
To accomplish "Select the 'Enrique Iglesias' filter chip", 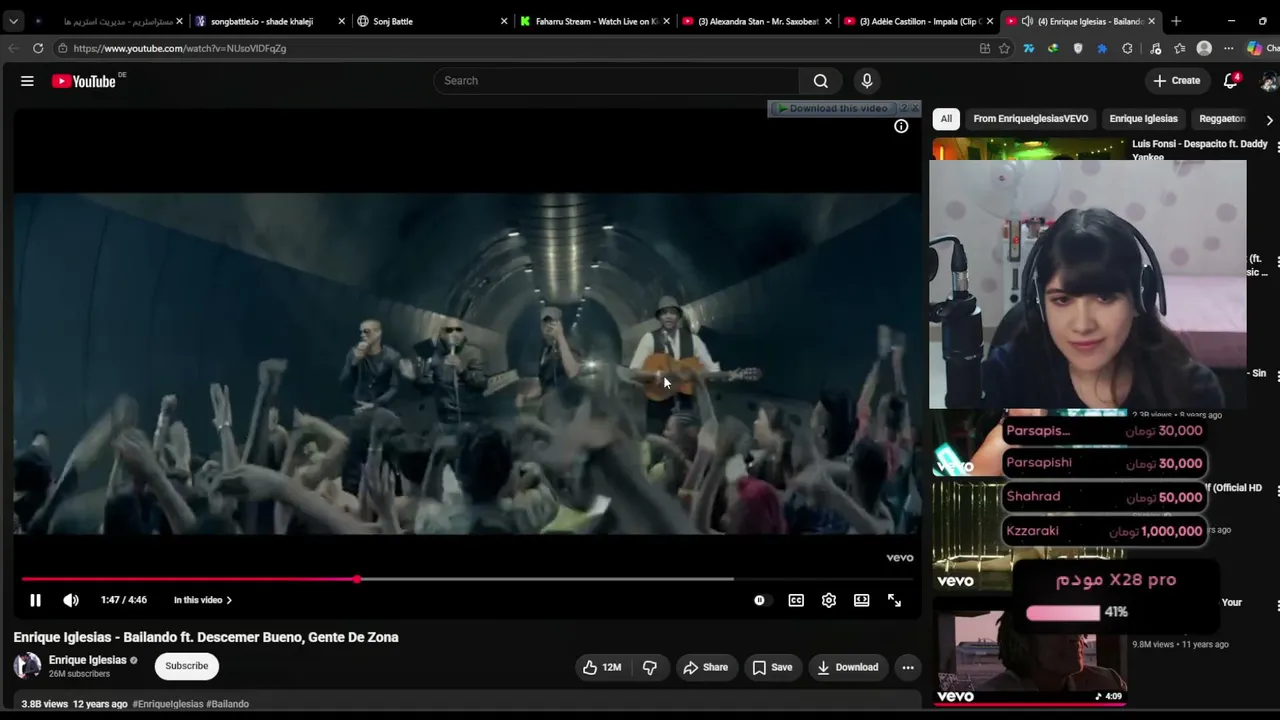I will 1143,119.
